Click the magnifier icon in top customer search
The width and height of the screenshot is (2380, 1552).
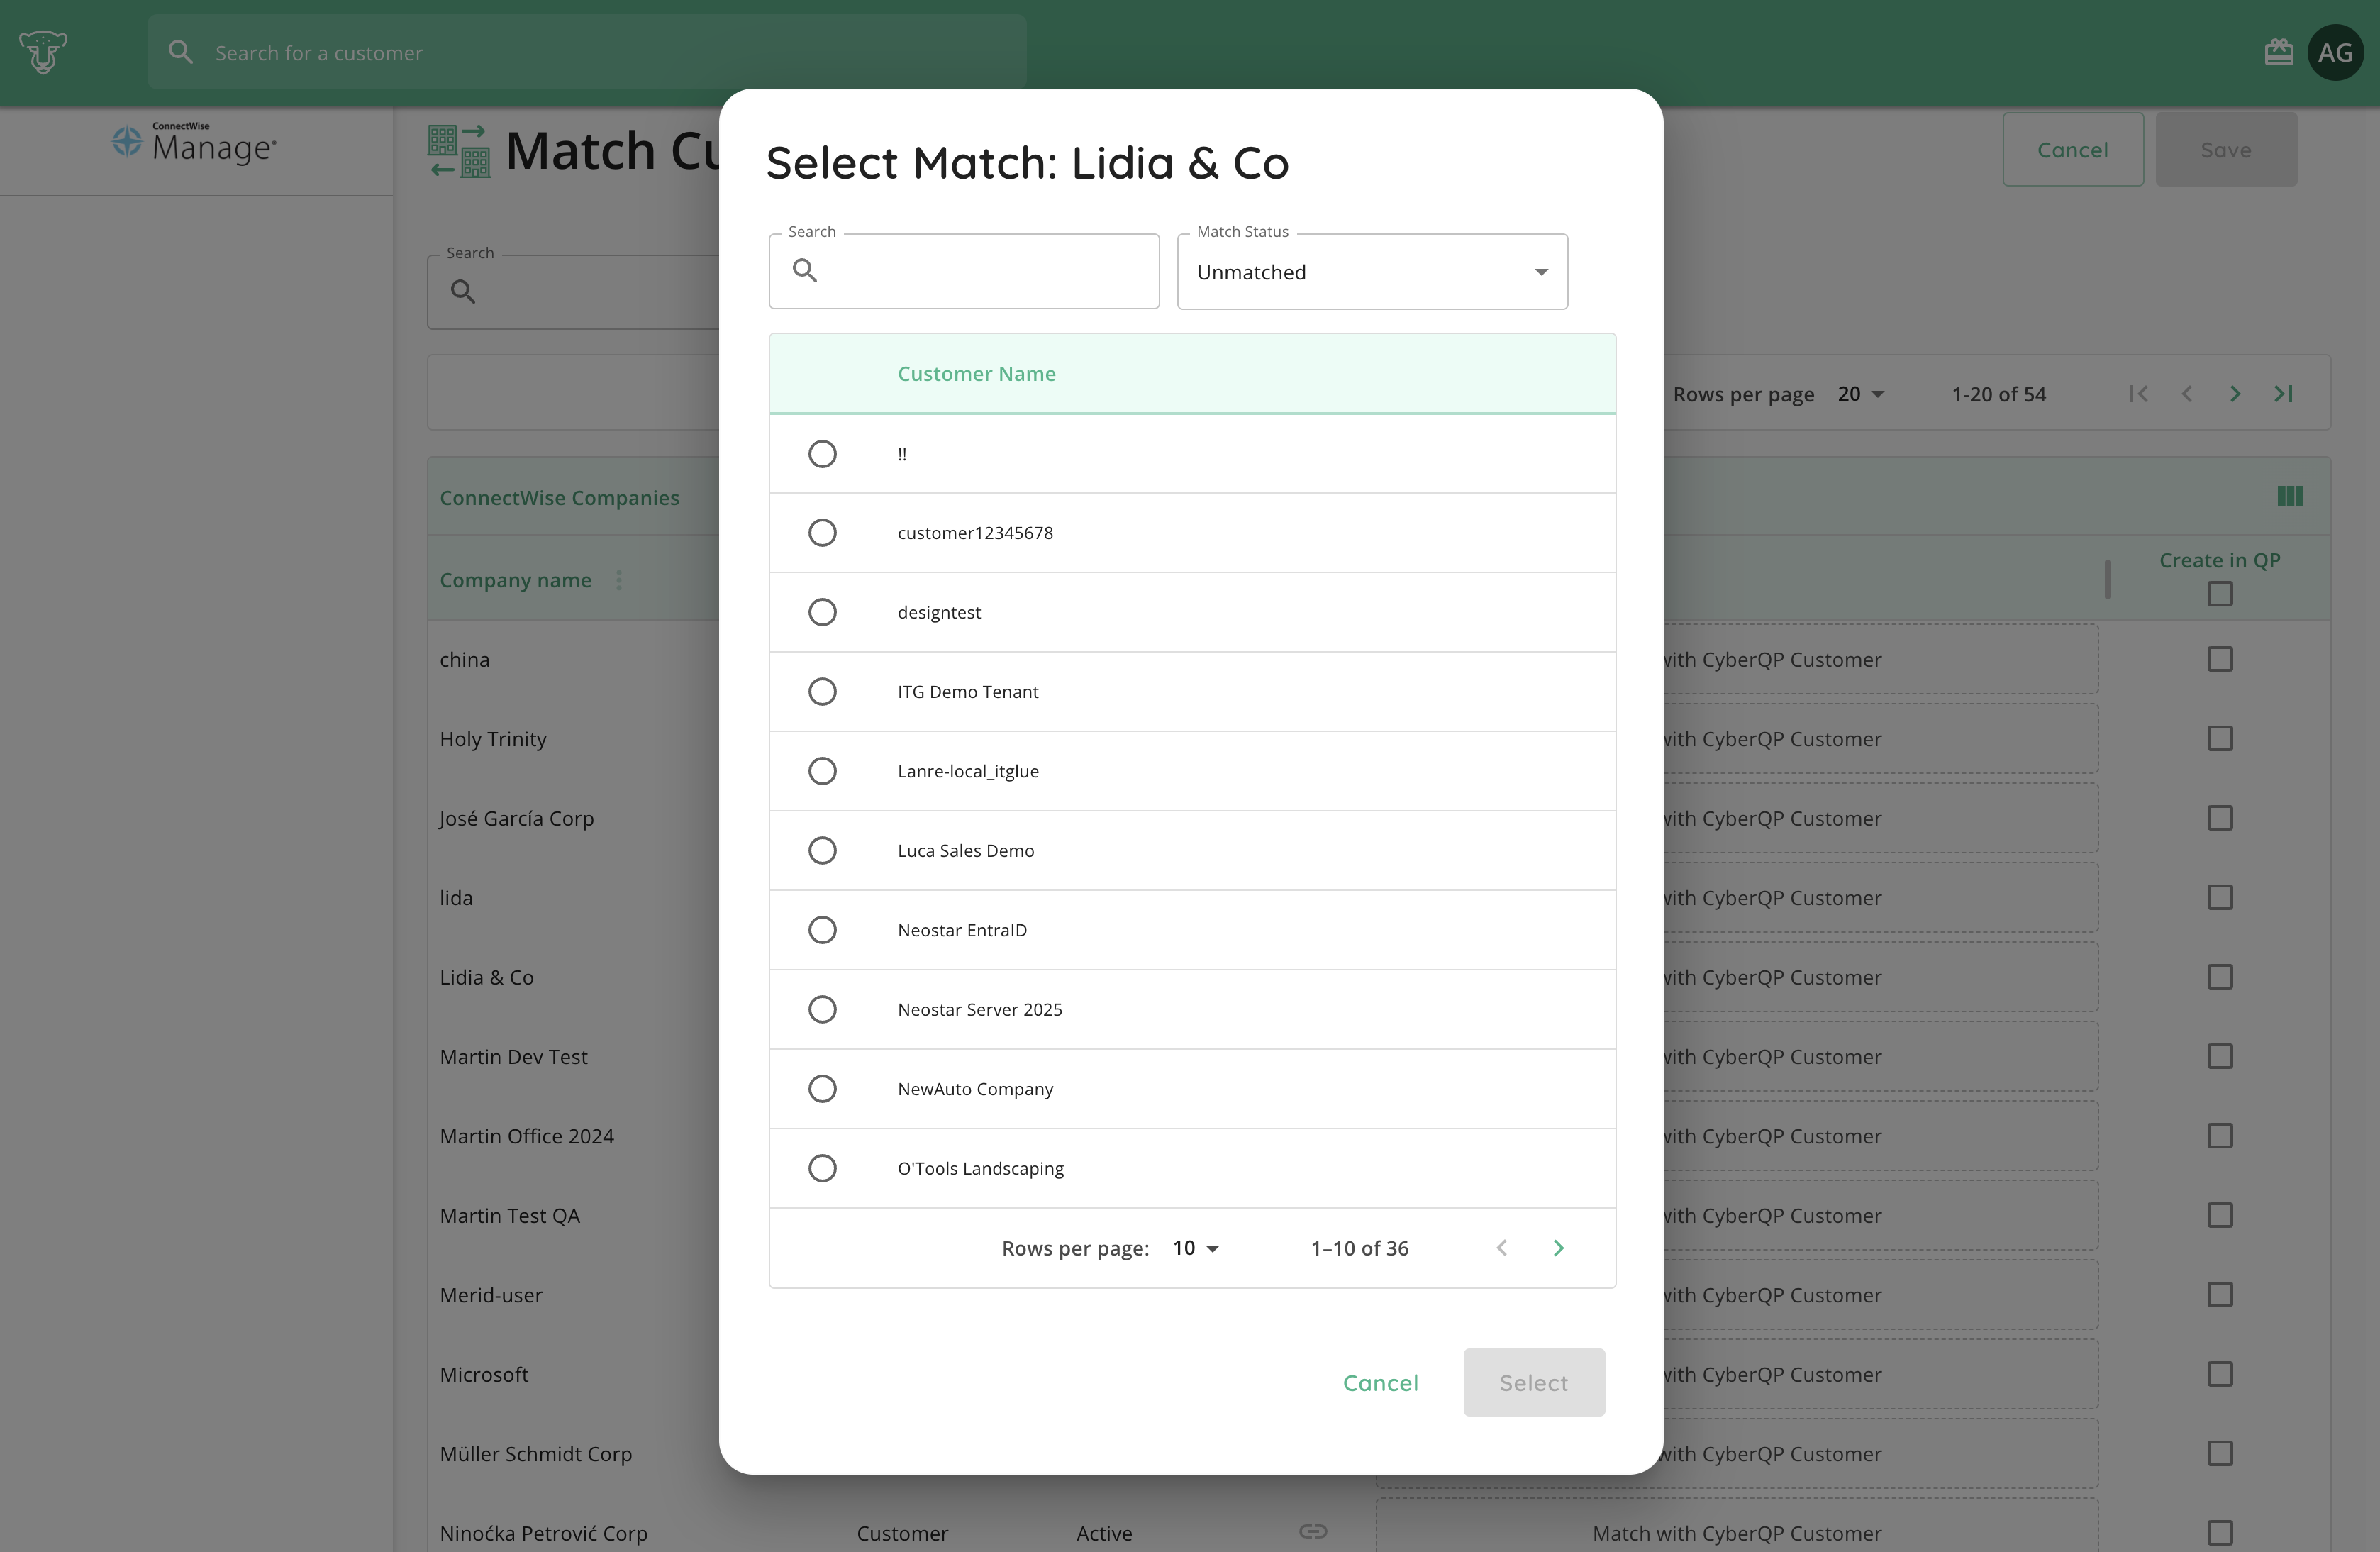[180, 52]
